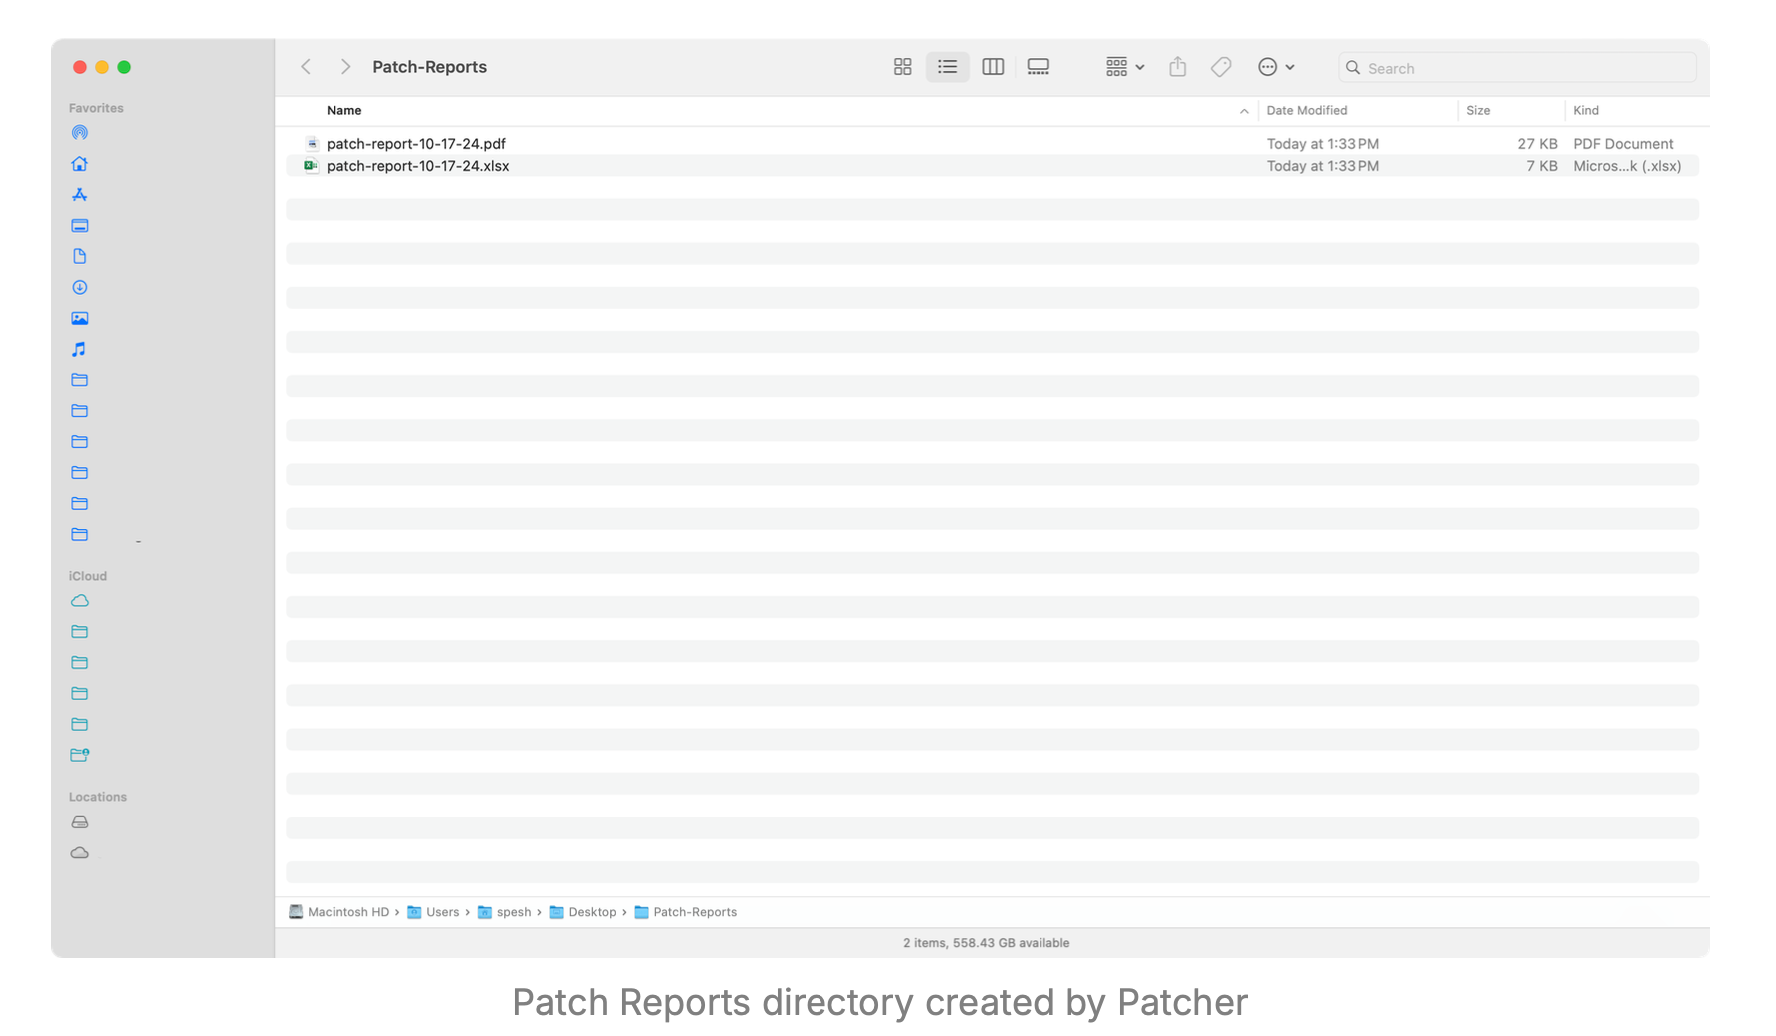Click the PDF document file icon
The height and width of the screenshot is (1036, 1776).
(312, 144)
